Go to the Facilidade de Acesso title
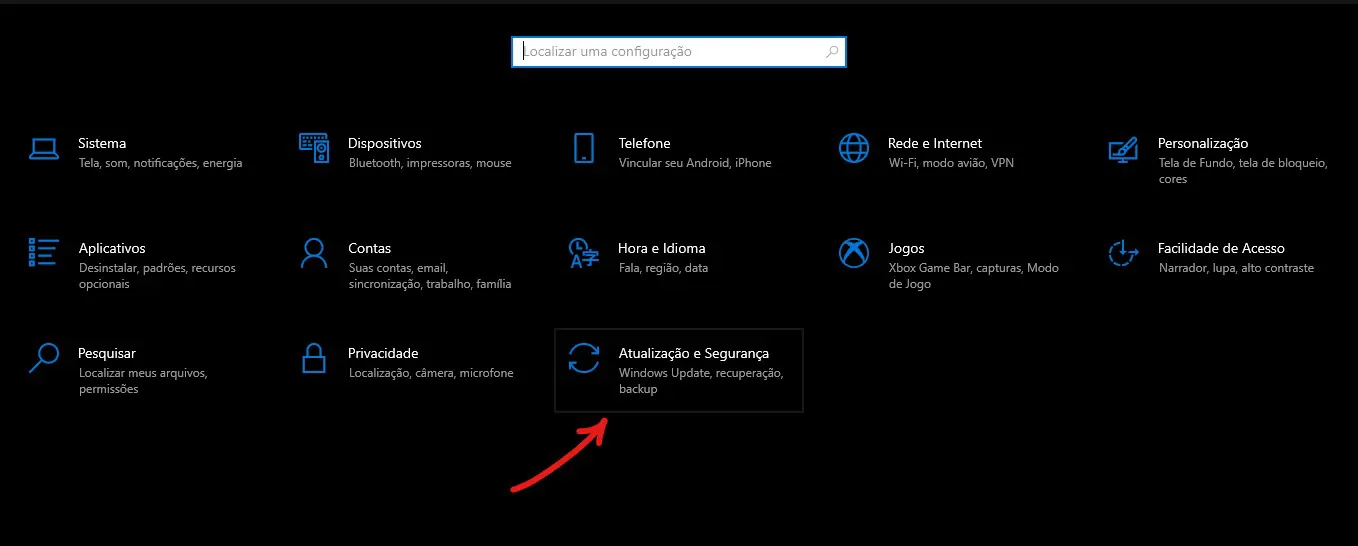 [1221, 248]
